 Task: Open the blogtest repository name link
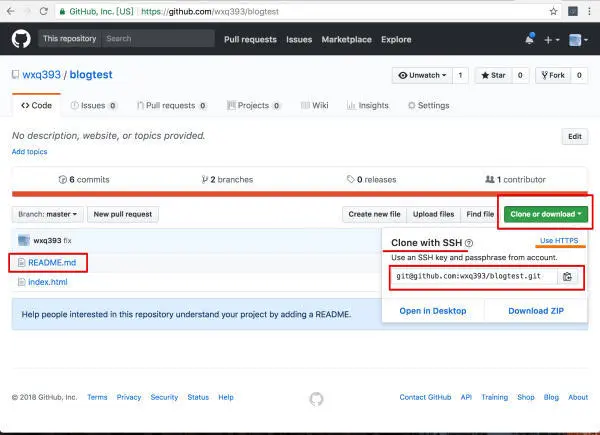[91, 75]
